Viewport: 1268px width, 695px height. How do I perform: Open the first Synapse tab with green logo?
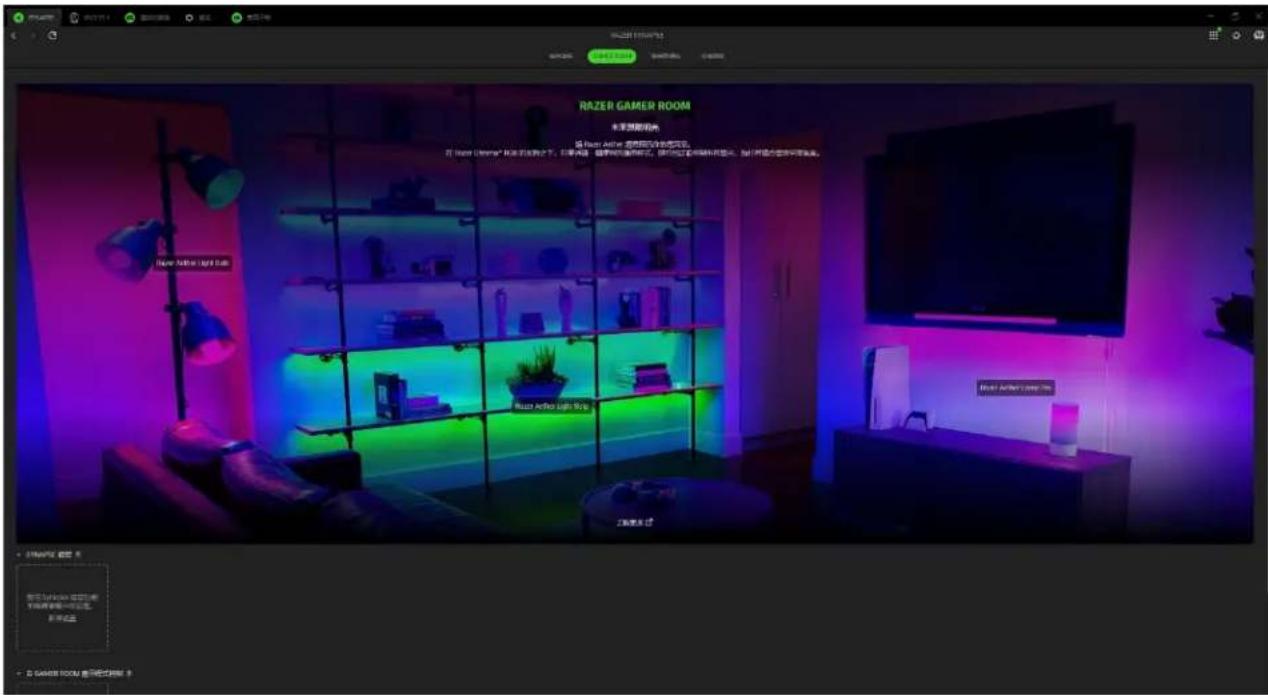[32, 17]
